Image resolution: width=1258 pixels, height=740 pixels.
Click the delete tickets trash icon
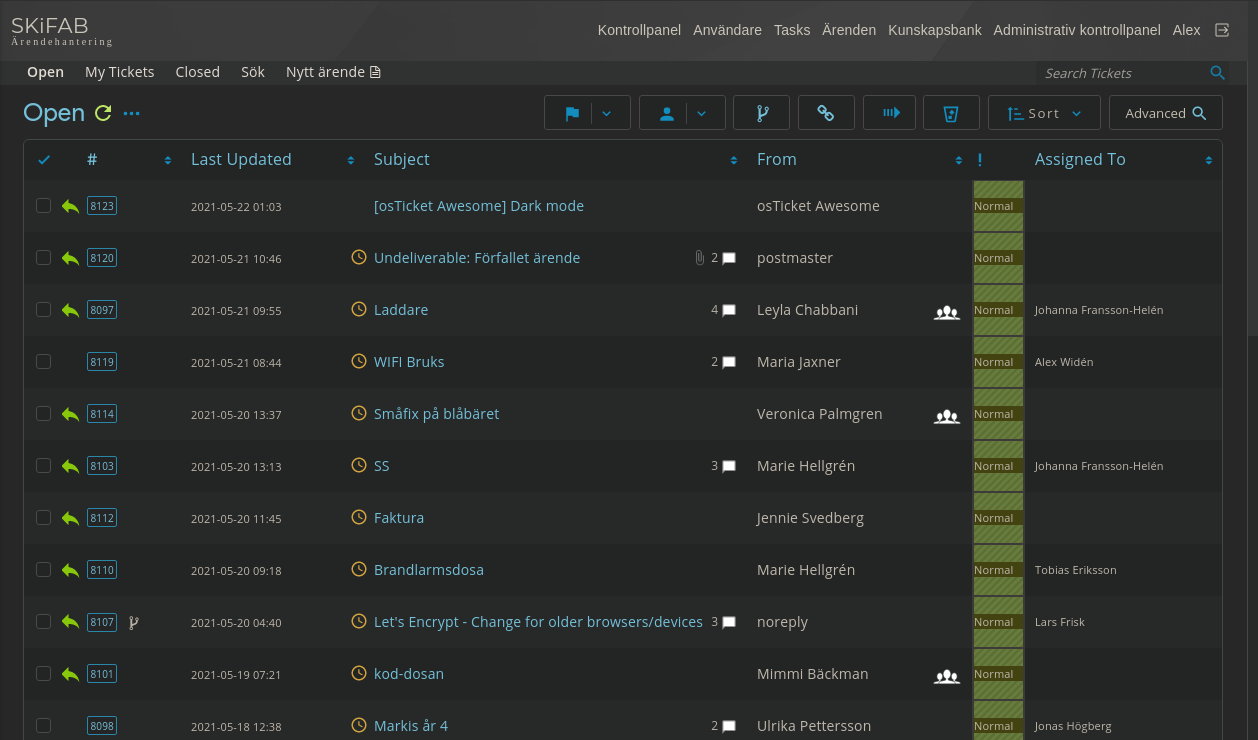click(x=950, y=113)
